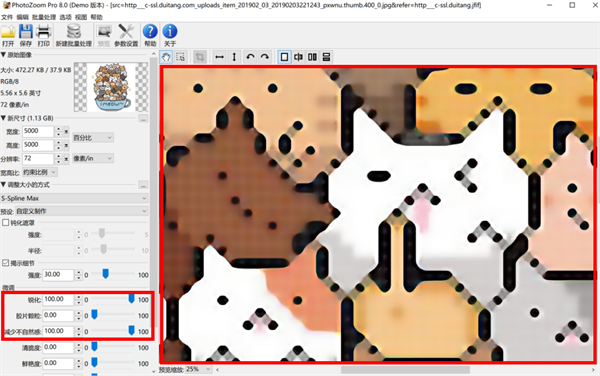This screenshot has height=376, width=600.
Task: Open the 像素/in resolution unit dropdown
Action: pos(93,158)
